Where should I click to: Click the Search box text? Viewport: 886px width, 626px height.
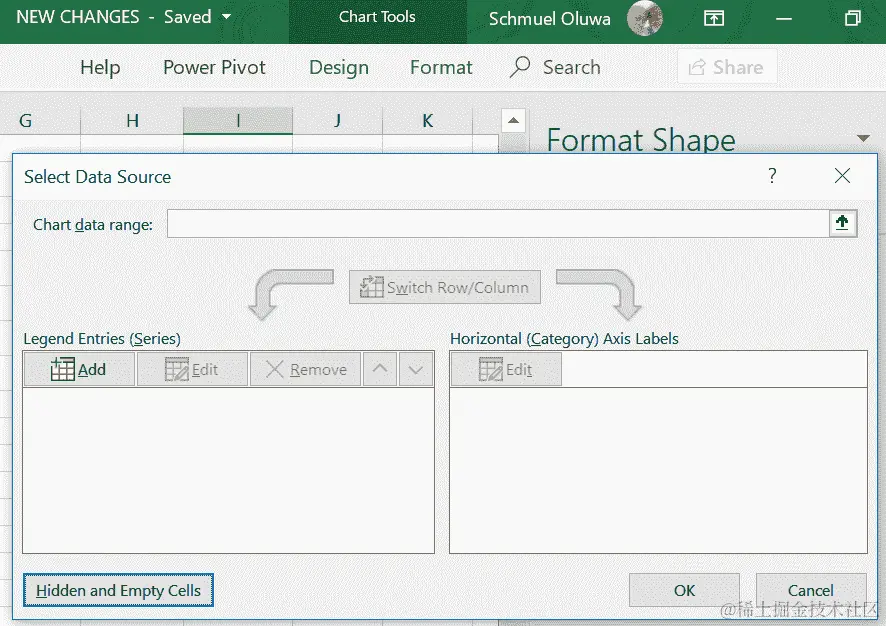(x=571, y=67)
